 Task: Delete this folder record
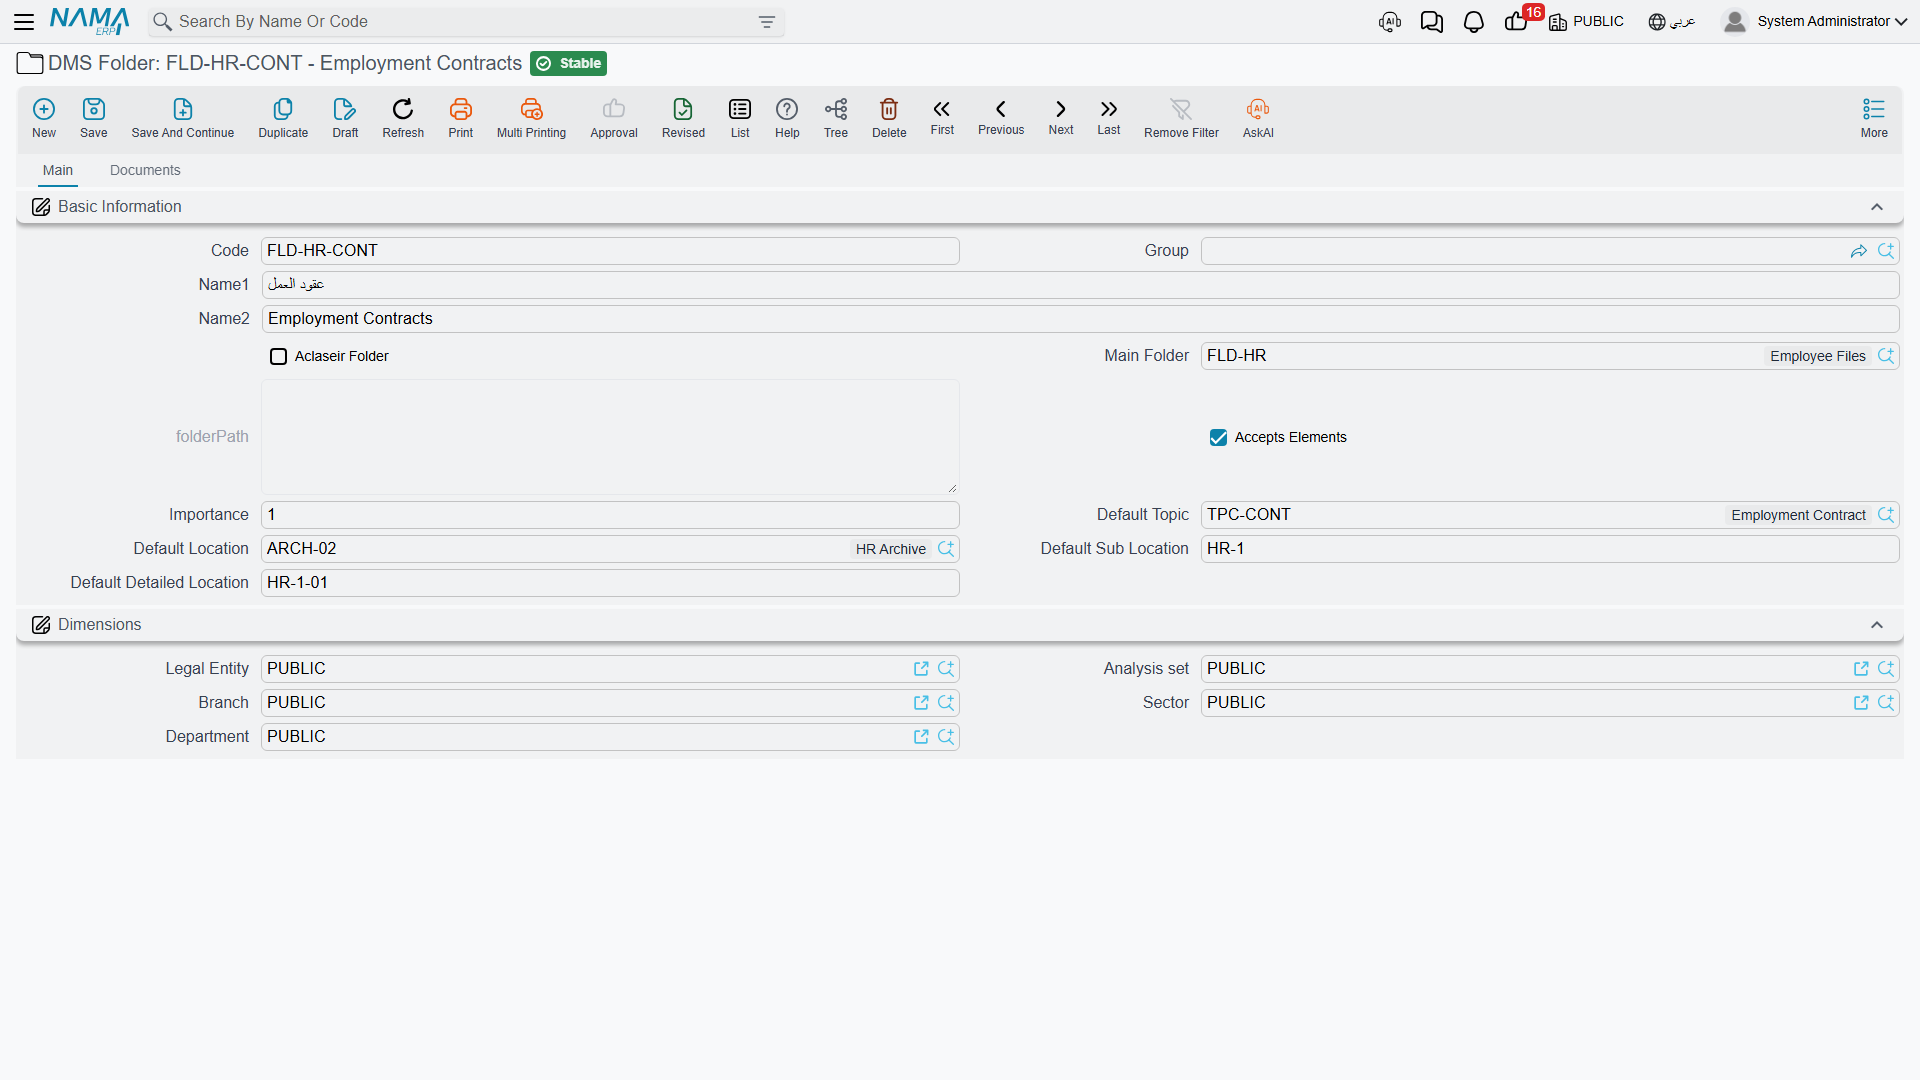889,118
